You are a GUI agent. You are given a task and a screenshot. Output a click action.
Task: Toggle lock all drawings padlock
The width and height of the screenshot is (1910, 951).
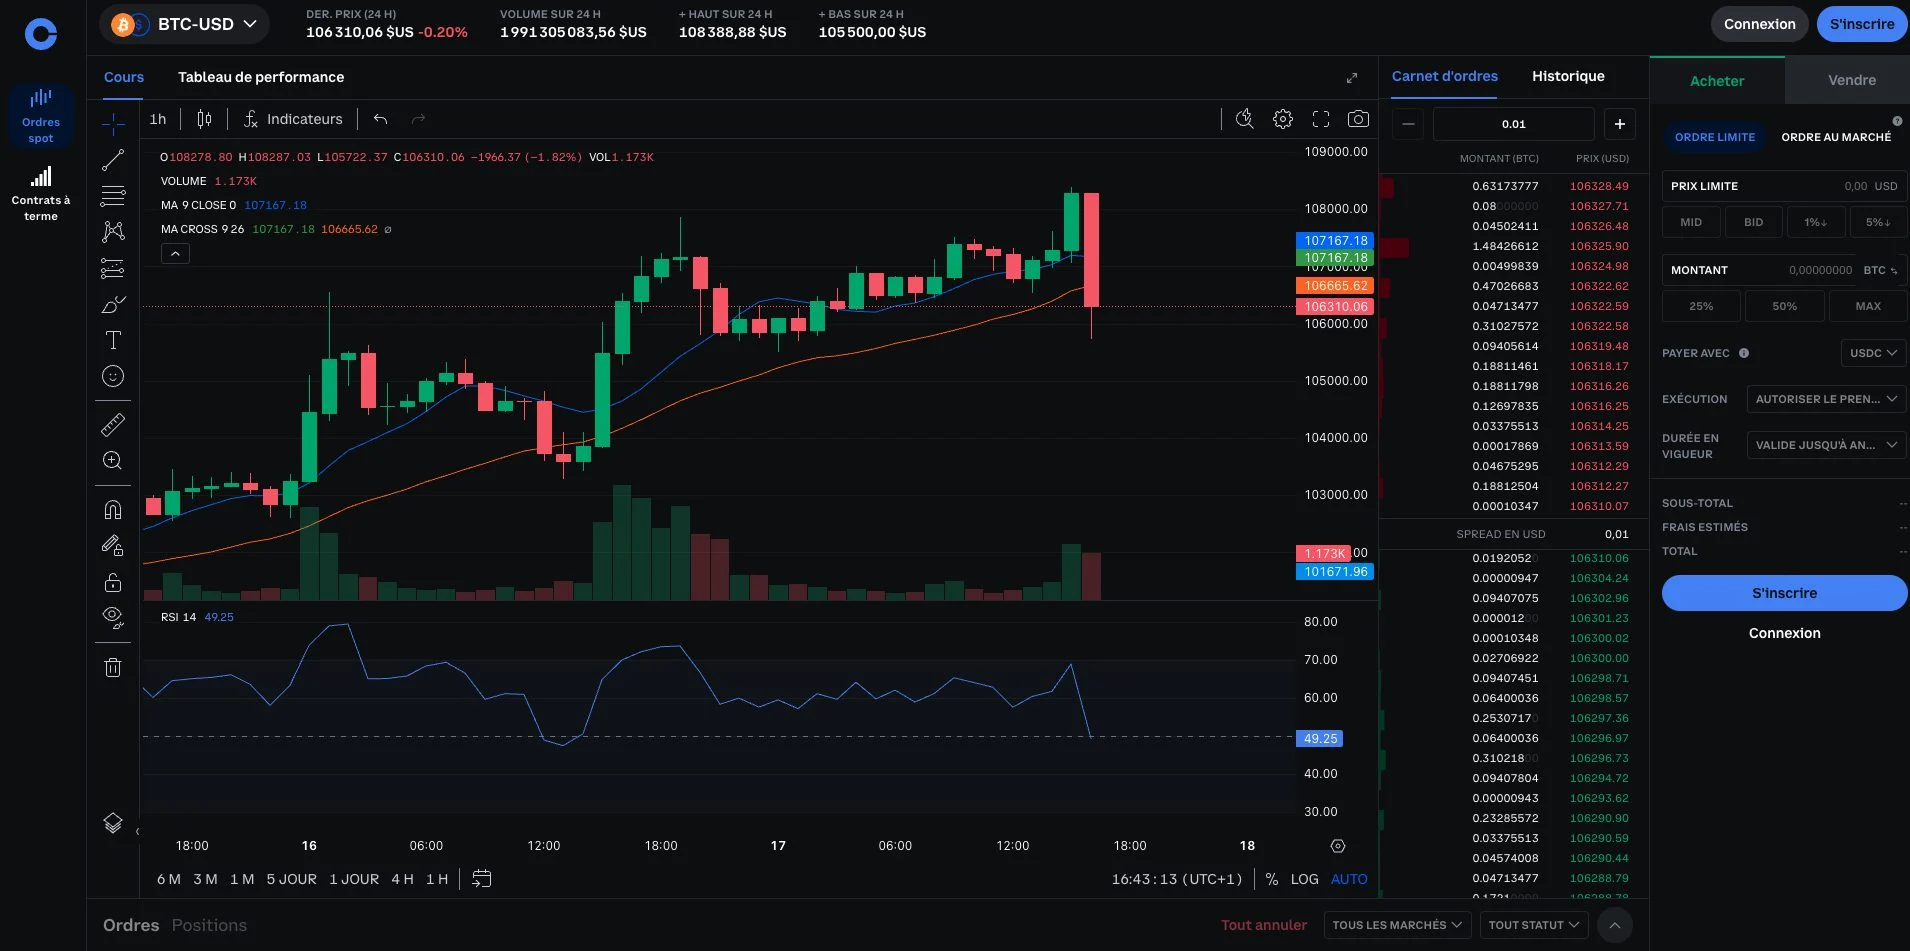(x=113, y=582)
